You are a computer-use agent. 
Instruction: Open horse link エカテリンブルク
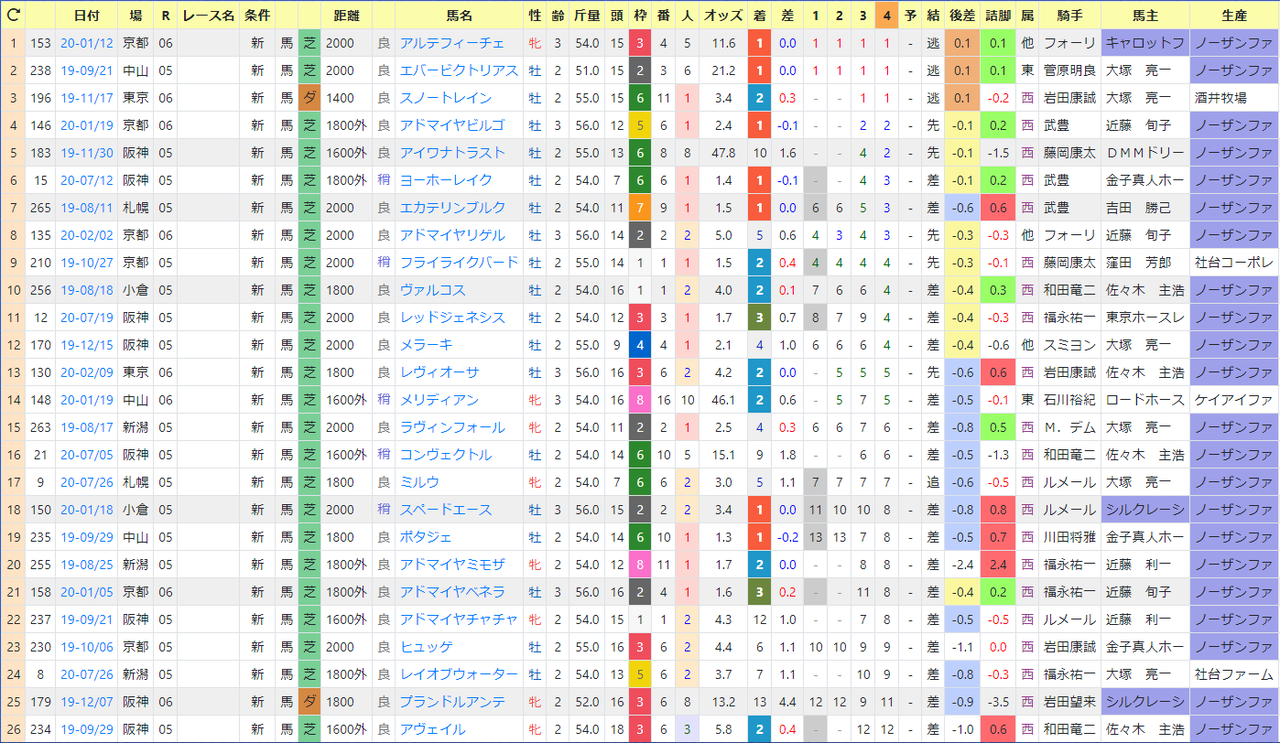click(452, 208)
